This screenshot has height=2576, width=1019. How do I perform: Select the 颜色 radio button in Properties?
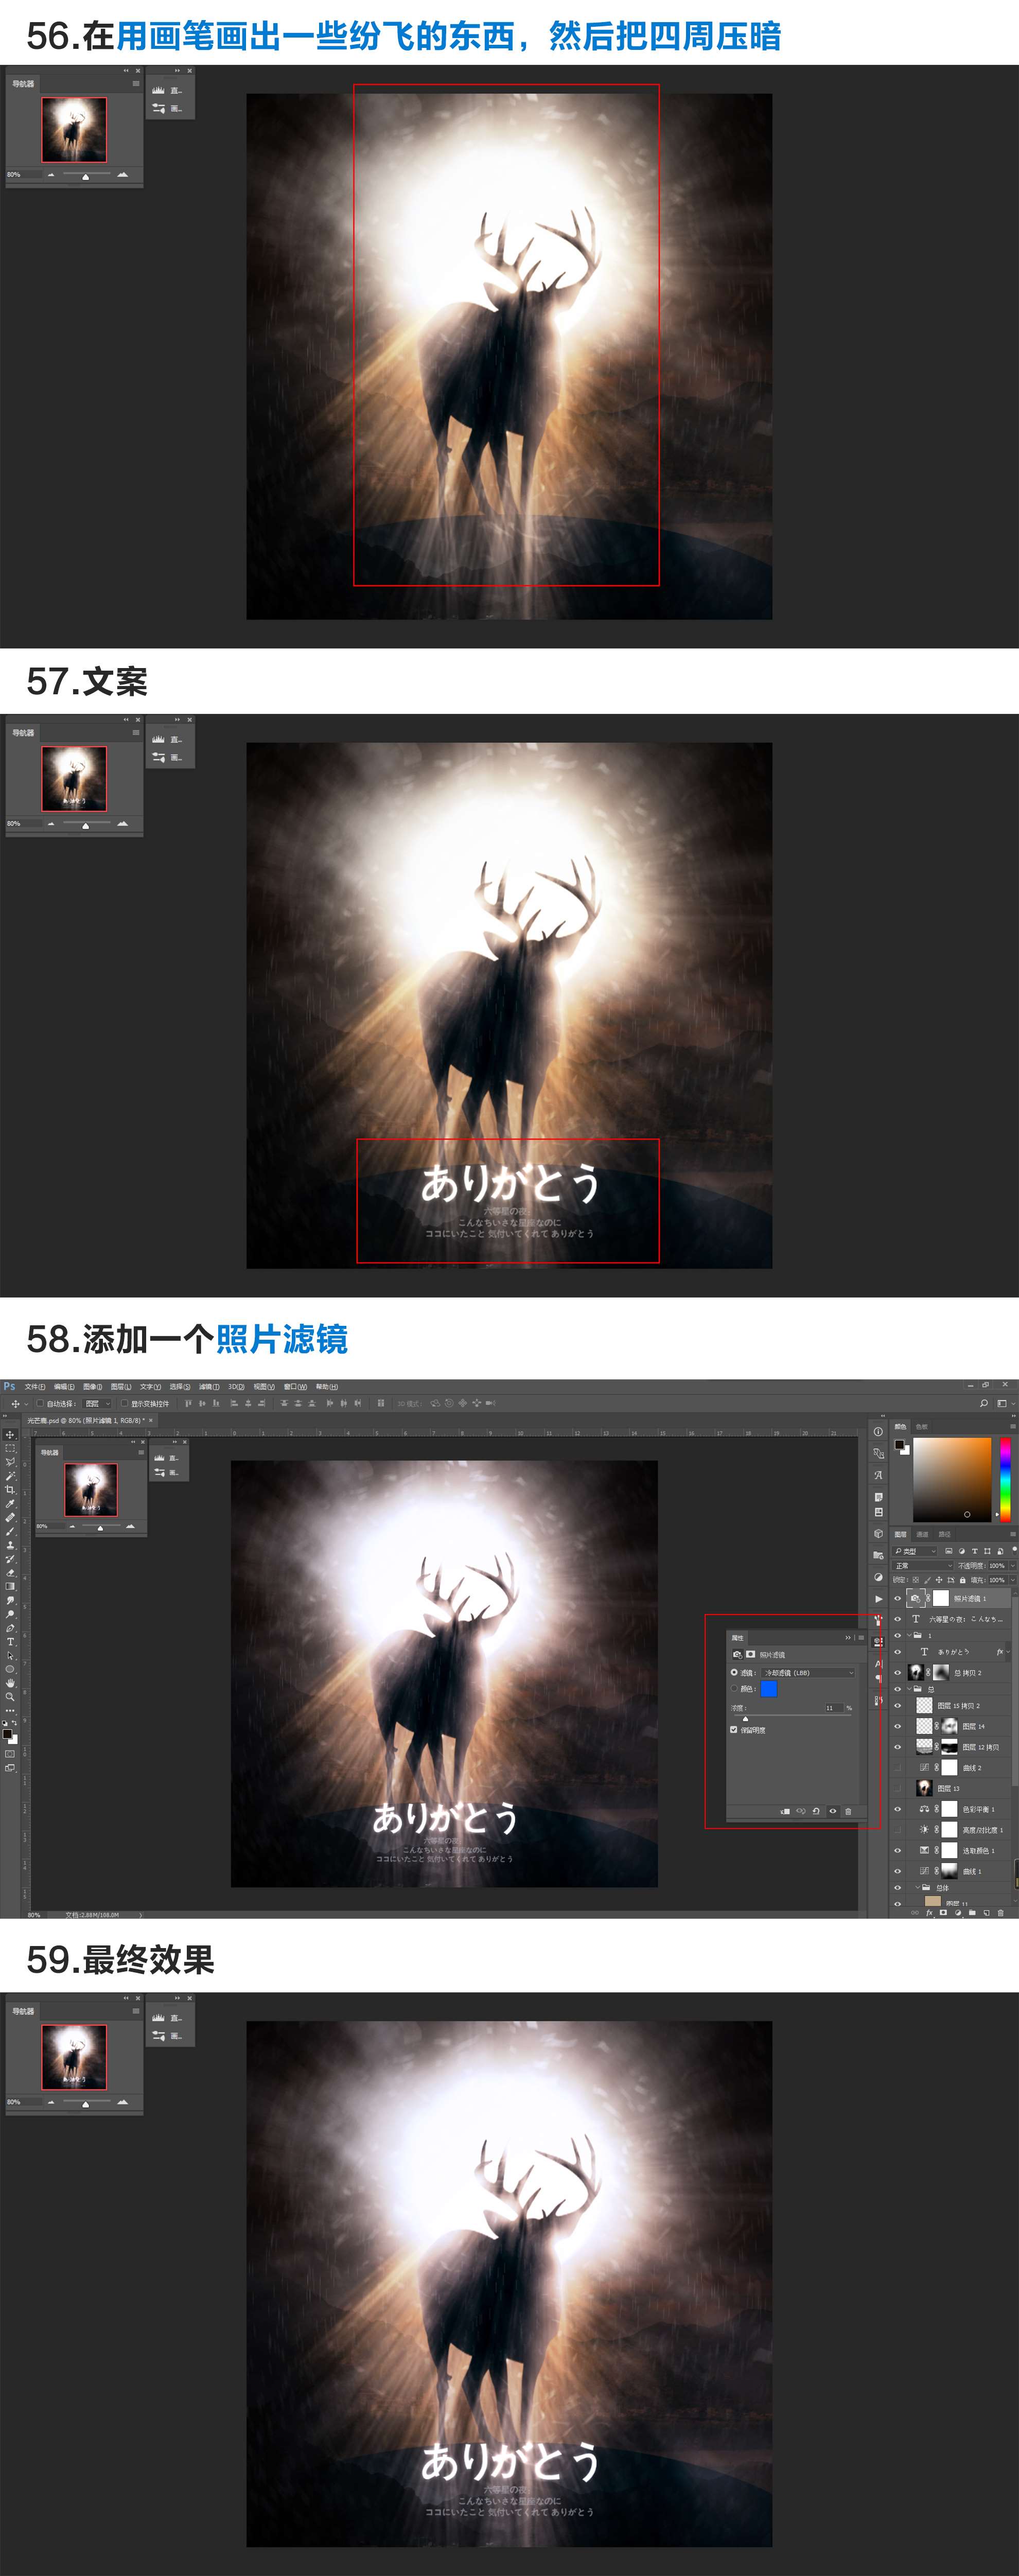point(734,1689)
